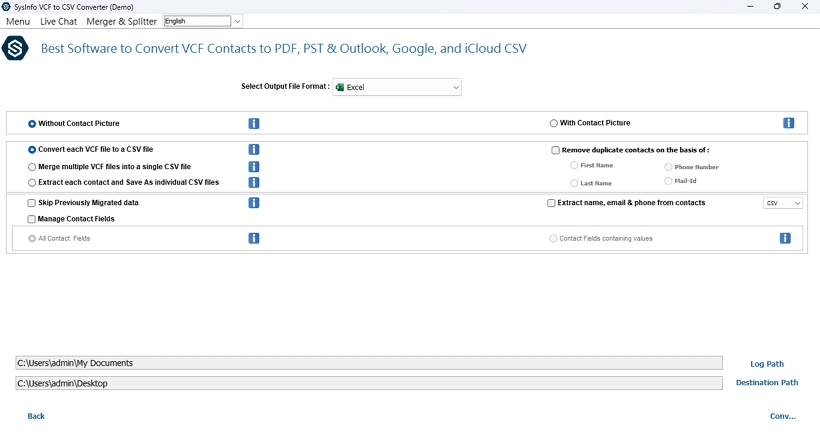Click the Best Software headline text

[283, 49]
